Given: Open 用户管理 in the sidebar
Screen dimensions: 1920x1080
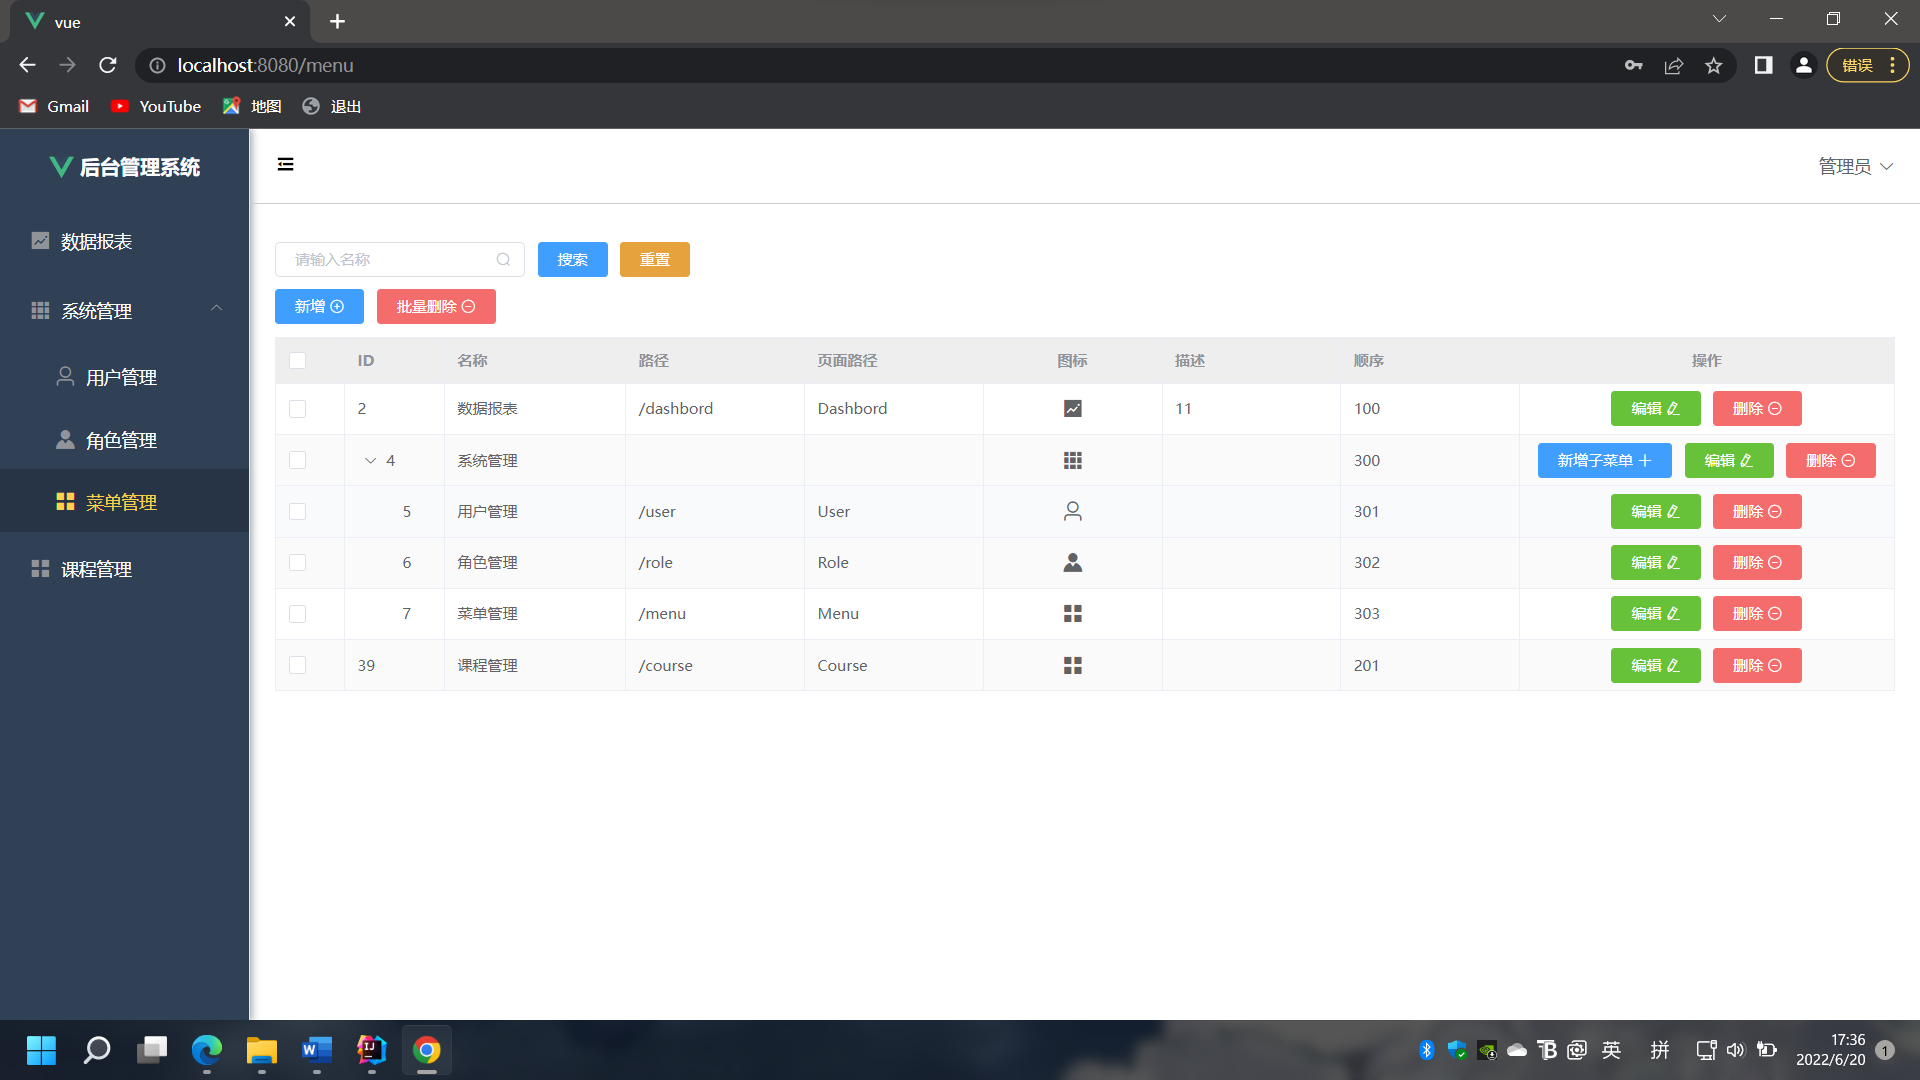Looking at the screenshot, I should click(x=124, y=377).
